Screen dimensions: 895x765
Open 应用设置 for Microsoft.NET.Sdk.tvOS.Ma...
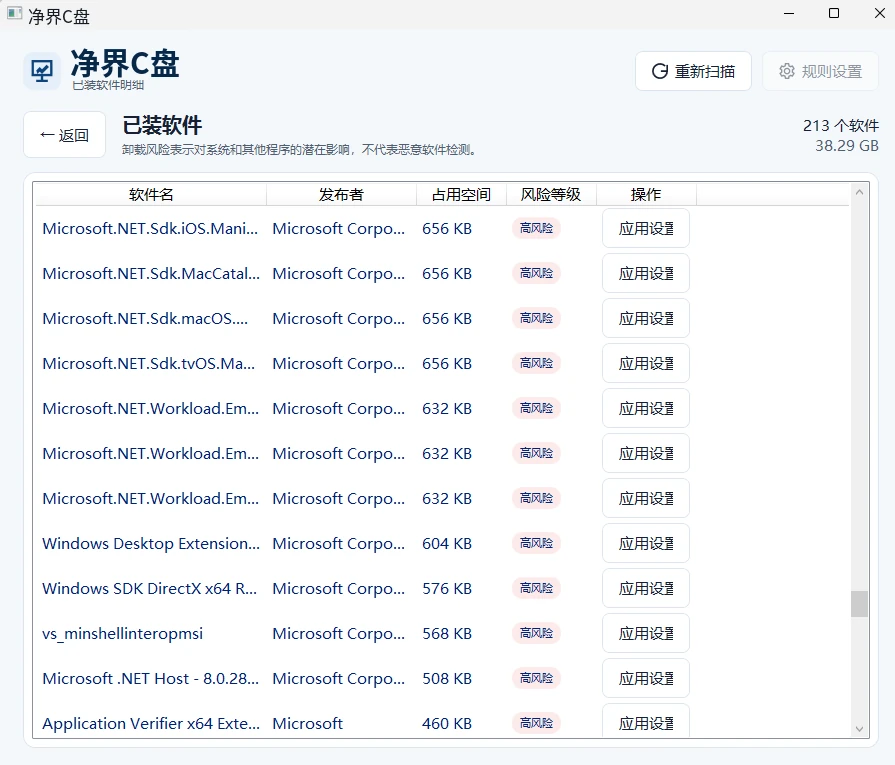(646, 364)
